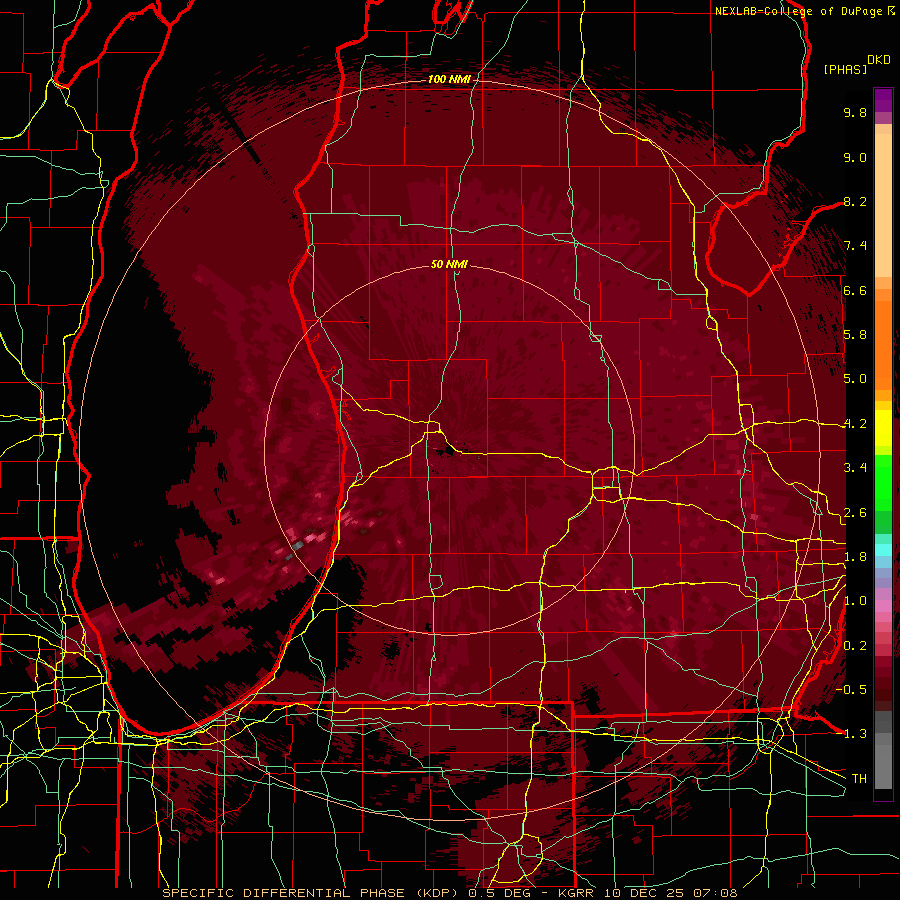Image resolution: width=900 pixels, height=900 pixels.
Task: Click the DKD product code label
Action: (879, 60)
